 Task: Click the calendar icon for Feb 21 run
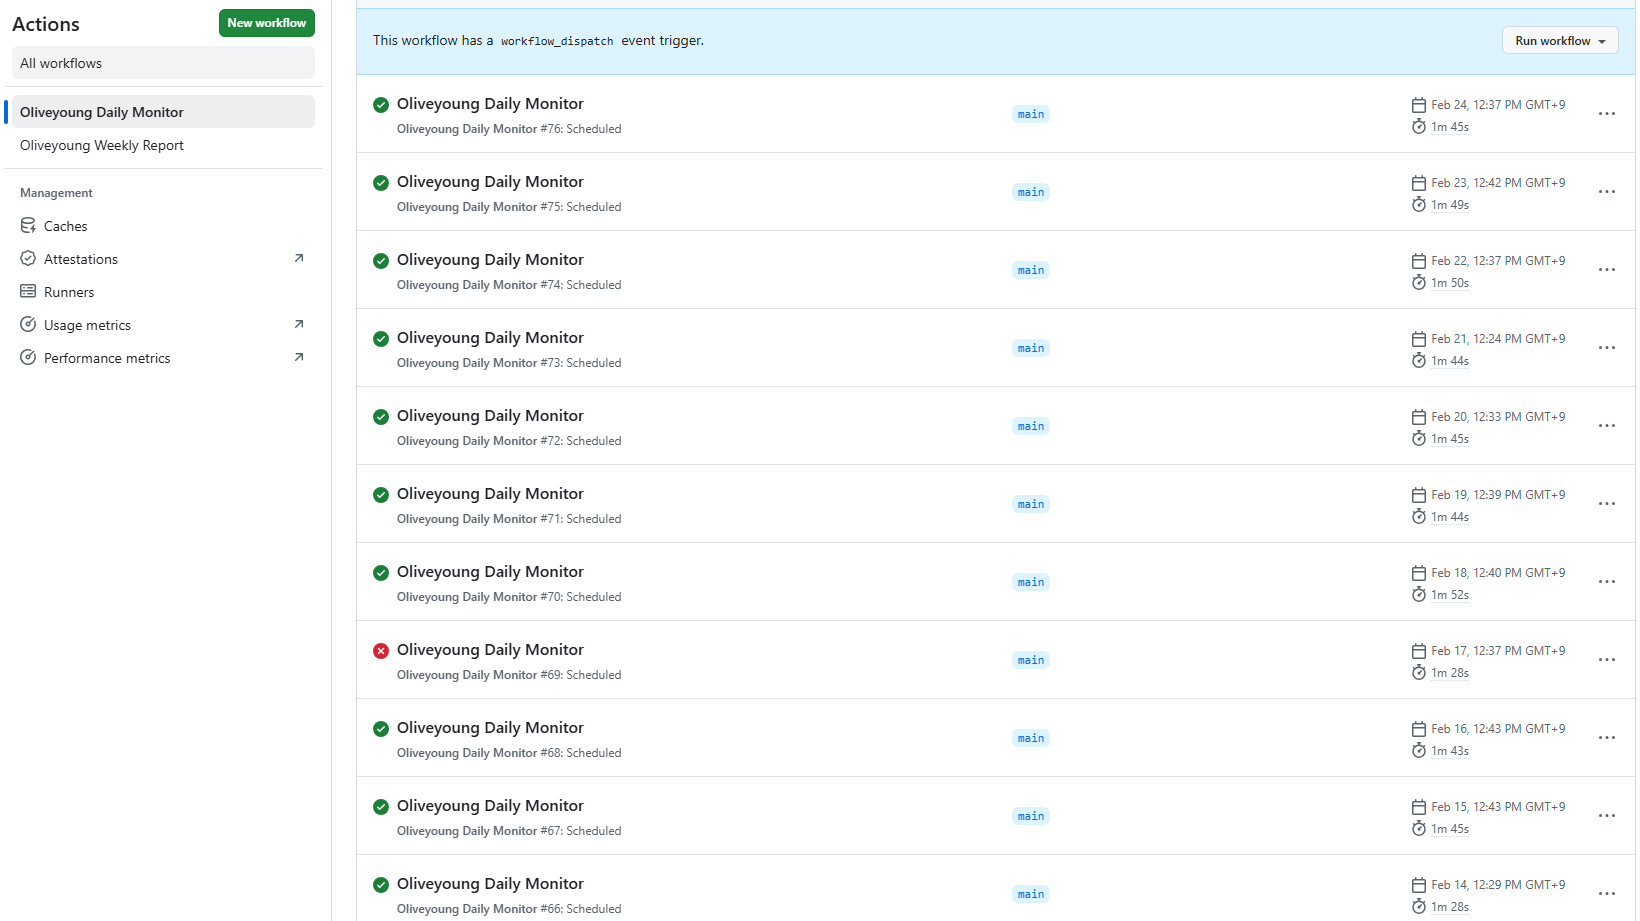(x=1418, y=339)
